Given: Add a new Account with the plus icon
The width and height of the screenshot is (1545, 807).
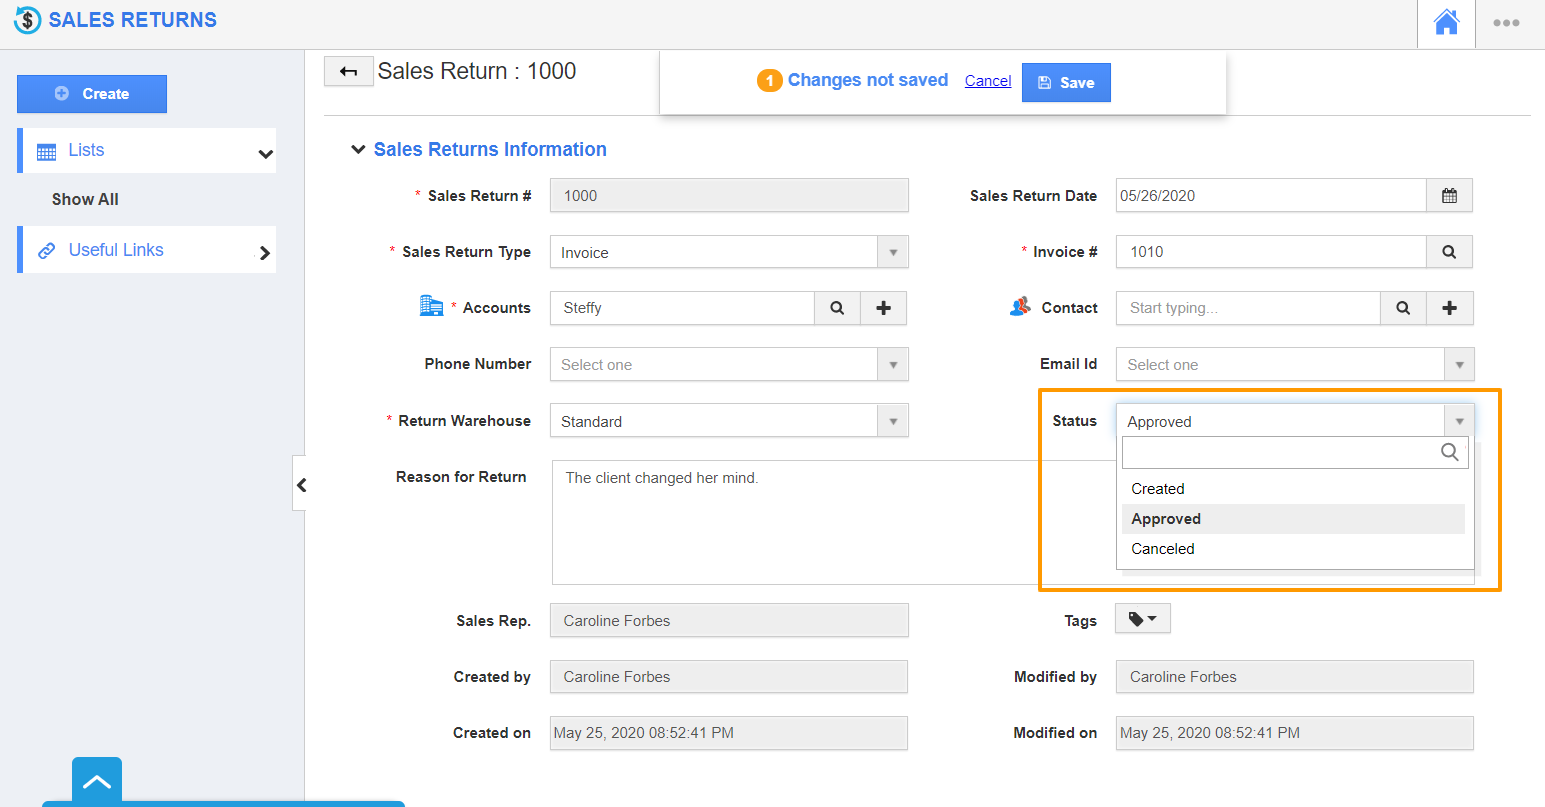Looking at the screenshot, I should (x=883, y=308).
